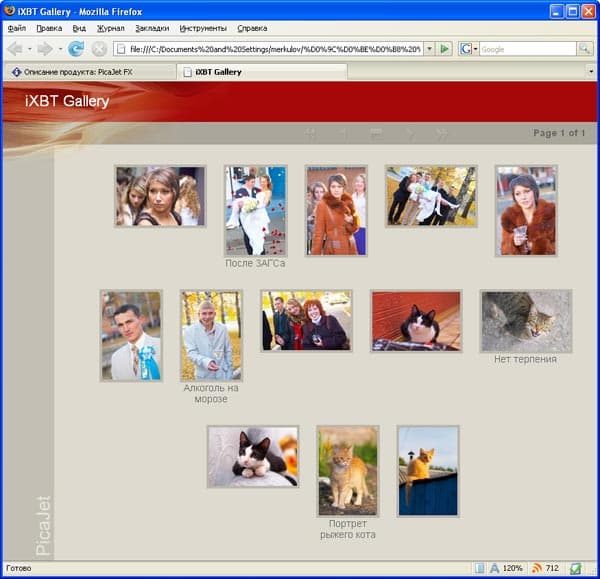Viewport: 600px width, 579px height.
Task: Open the Правка menu
Action: (49, 28)
